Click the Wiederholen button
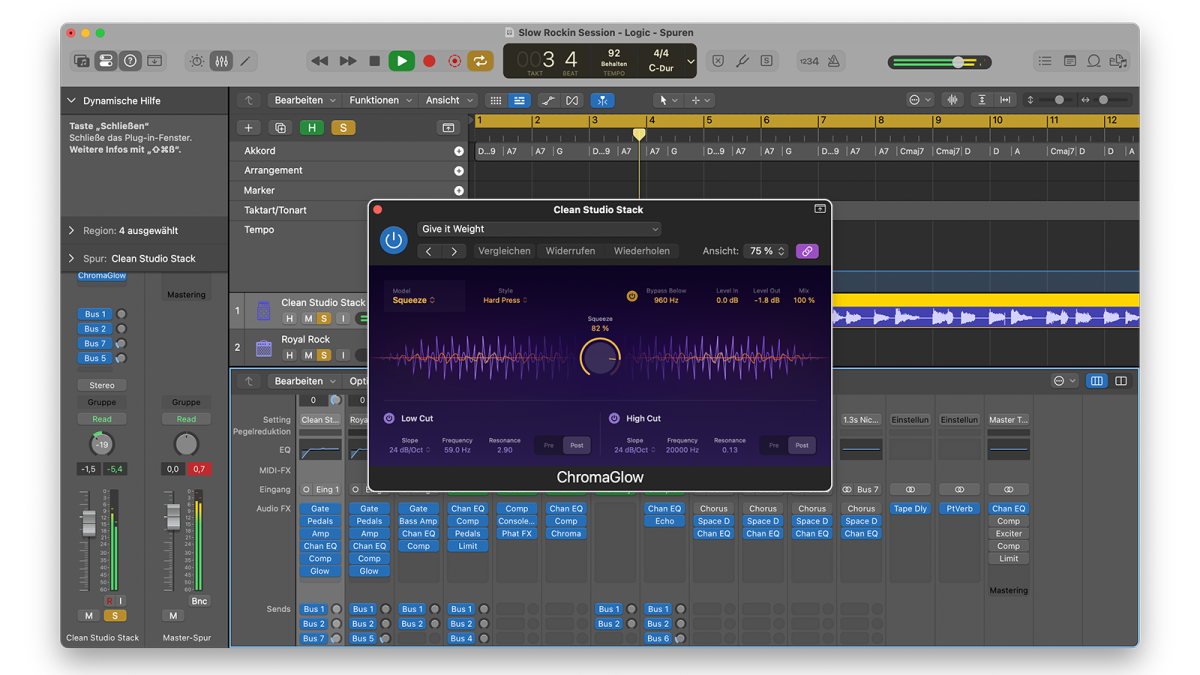The width and height of the screenshot is (1200, 675). coord(641,251)
